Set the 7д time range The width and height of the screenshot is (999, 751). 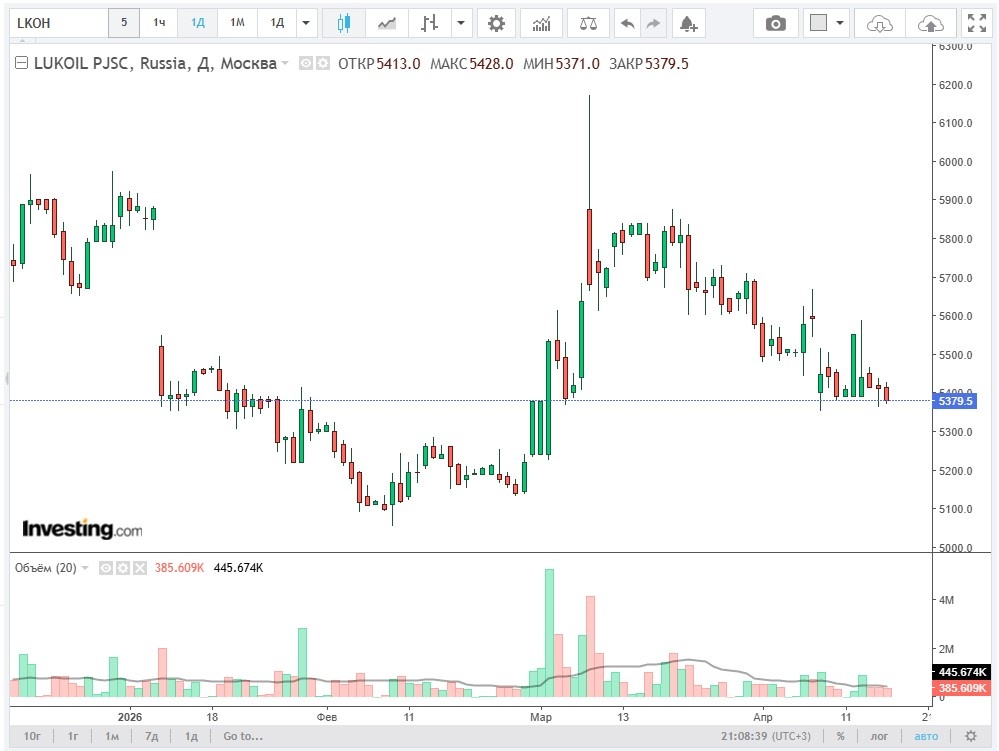(152, 736)
